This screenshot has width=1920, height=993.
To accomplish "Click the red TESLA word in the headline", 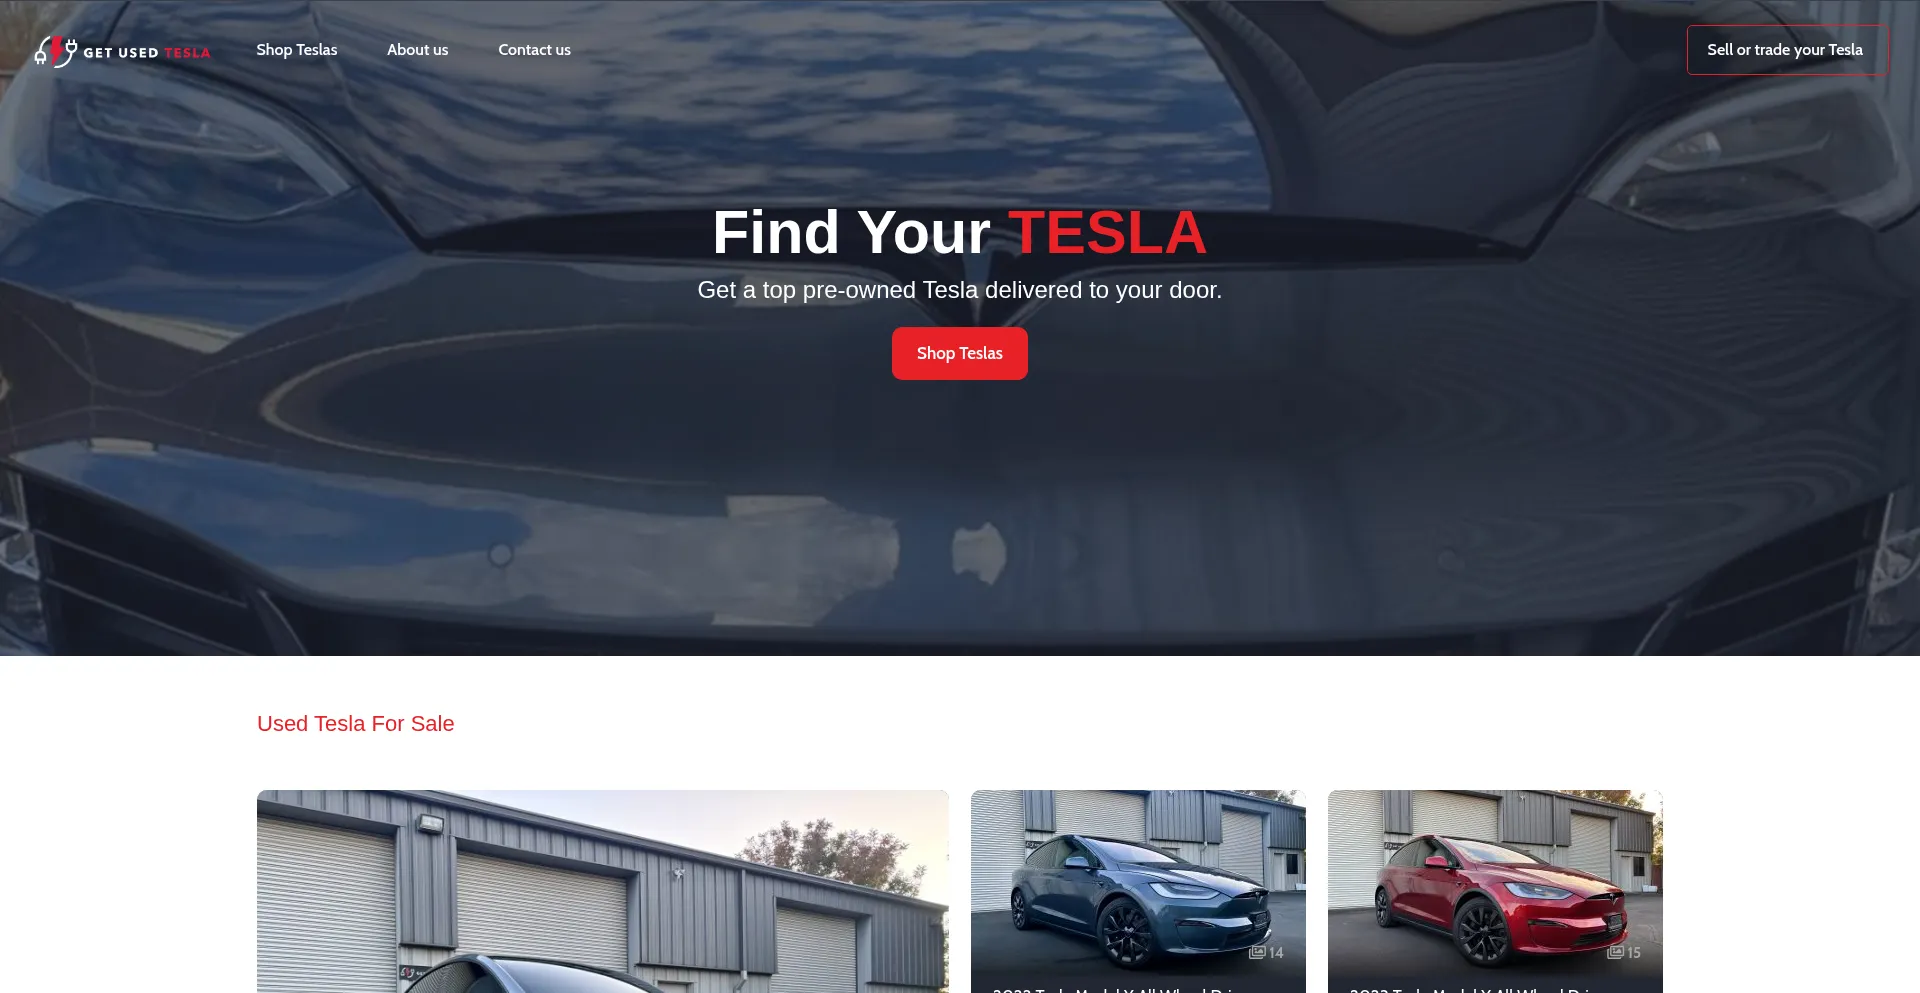I will point(1107,232).
